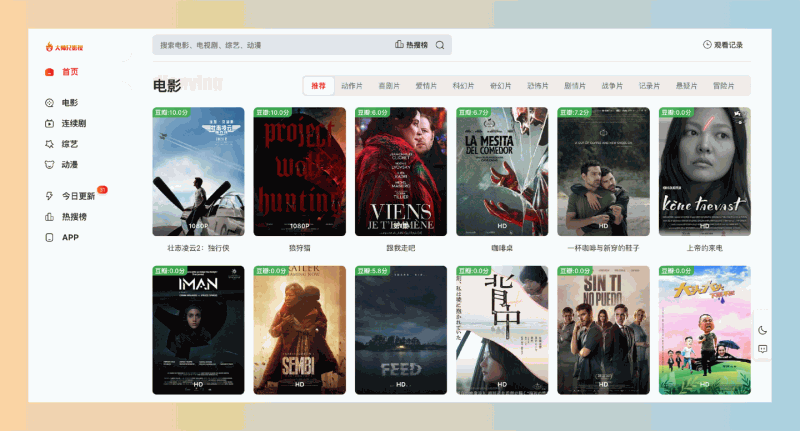Select the 动作片 action tab
The height and width of the screenshot is (431, 800).
coord(352,86)
